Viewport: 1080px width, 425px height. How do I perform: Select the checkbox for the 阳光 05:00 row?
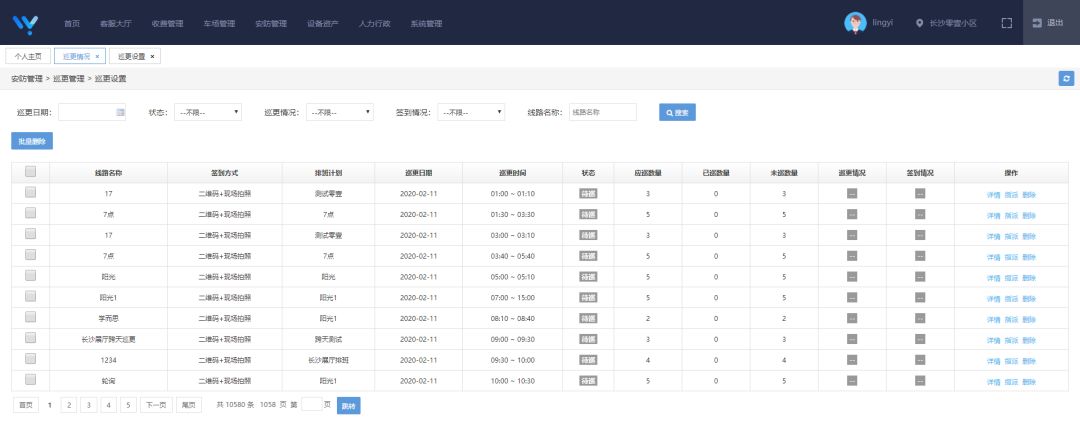30,276
